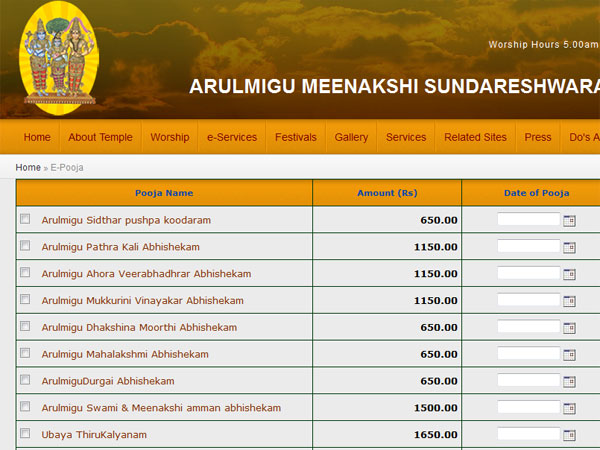Viewport: 600px width, 450px height.
Task: Click the Arulmigu Dhakshina Moorthi Abhishekam name
Action: click(x=139, y=328)
